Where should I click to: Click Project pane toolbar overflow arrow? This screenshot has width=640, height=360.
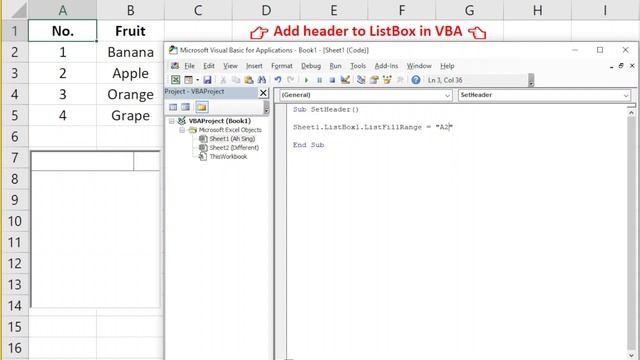click(x=266, y=107)
